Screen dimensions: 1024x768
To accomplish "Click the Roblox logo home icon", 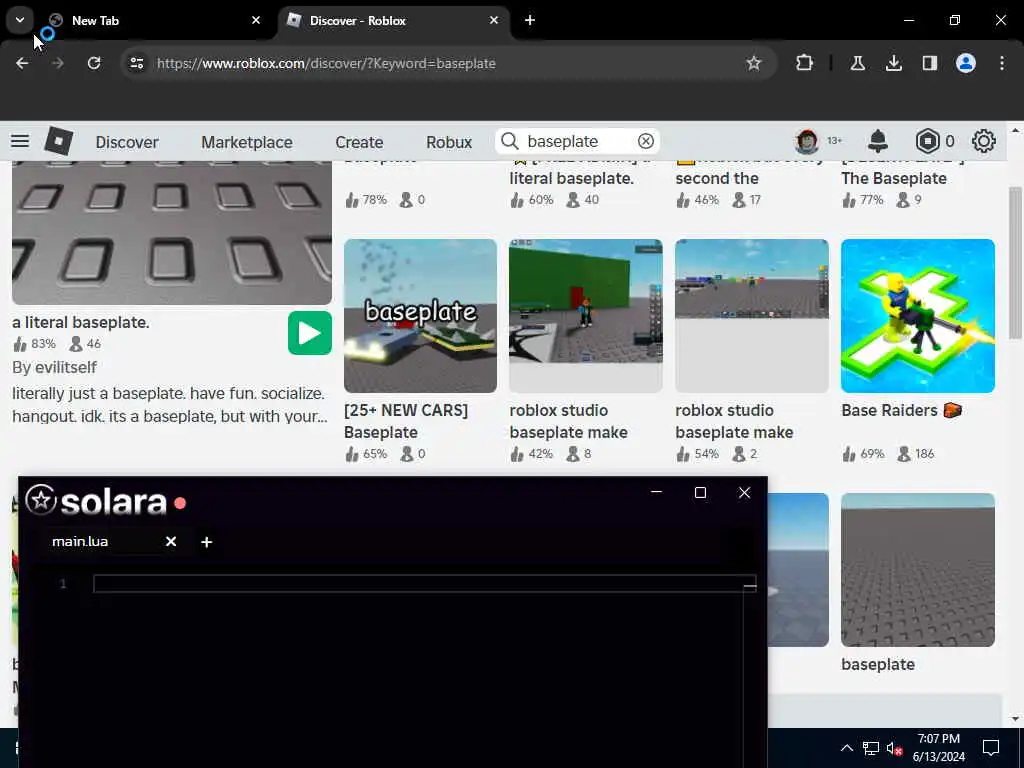I will tap(59, 141).
